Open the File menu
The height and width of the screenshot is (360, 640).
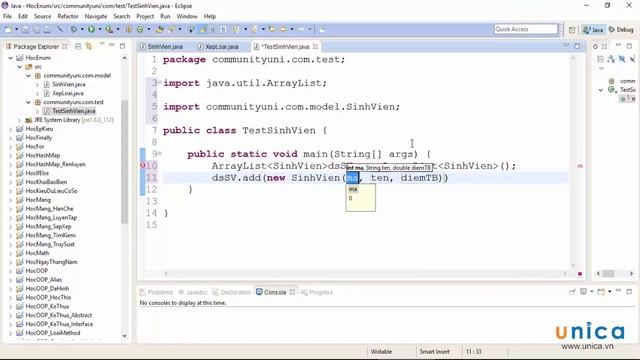[x=7, y=16]
